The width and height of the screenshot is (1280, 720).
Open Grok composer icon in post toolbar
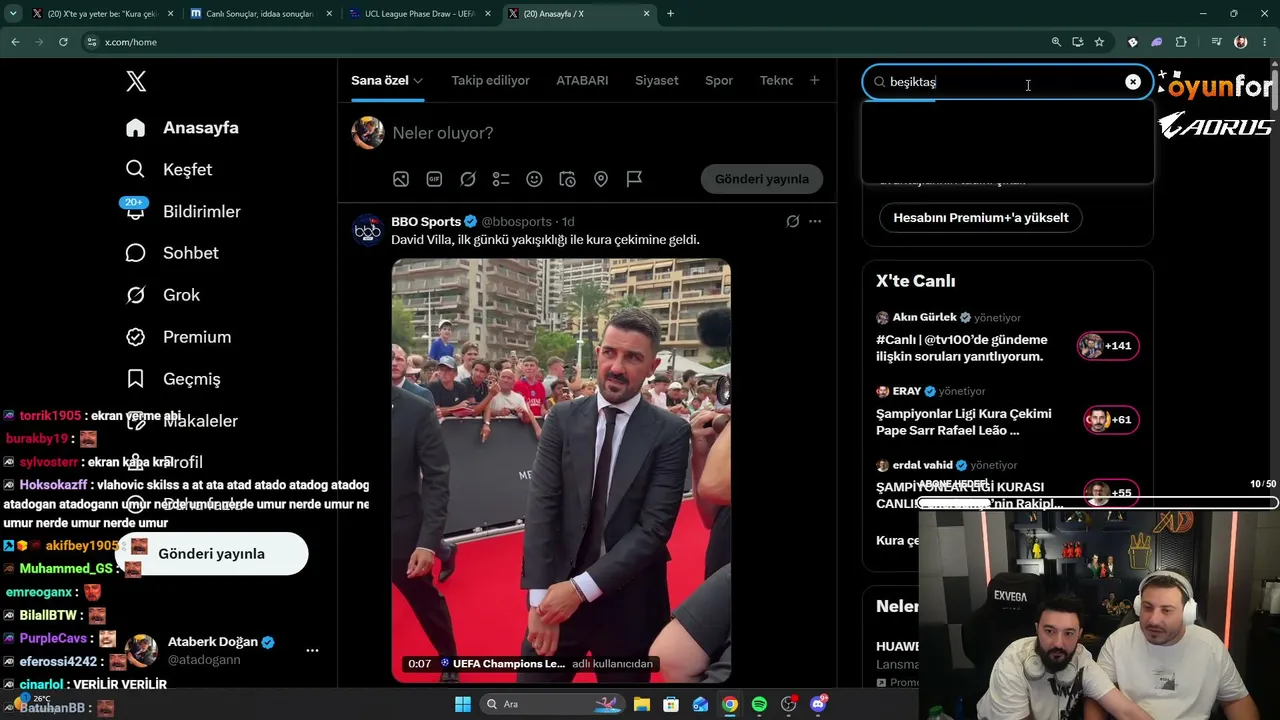coord(467,179)
